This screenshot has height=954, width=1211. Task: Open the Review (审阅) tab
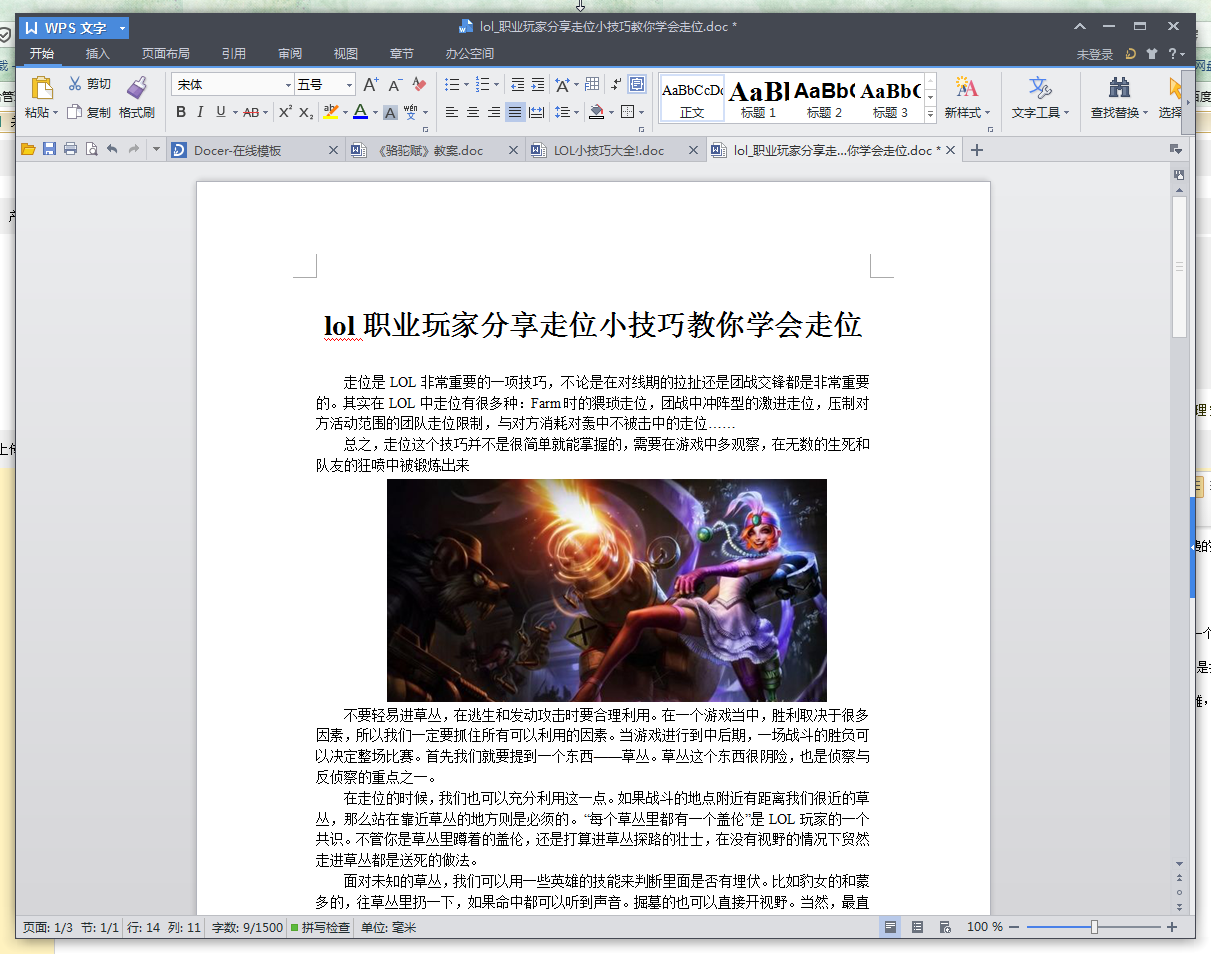tap(290, 54)
